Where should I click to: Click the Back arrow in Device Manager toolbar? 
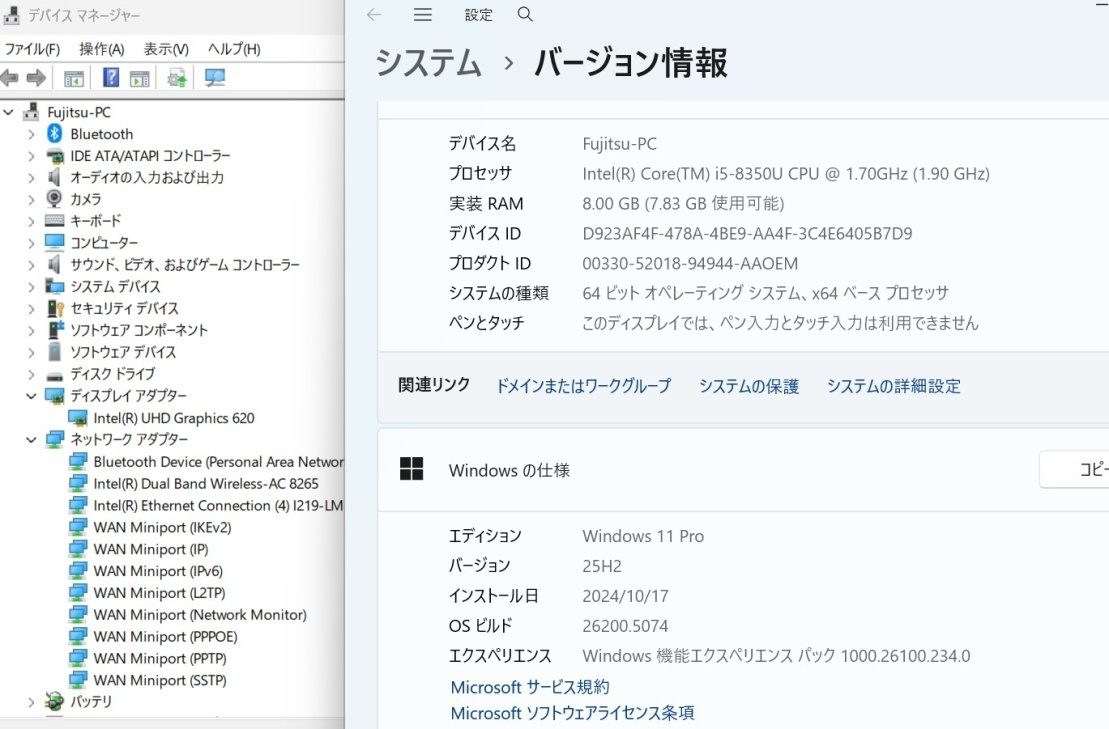(x=8, y=78)
